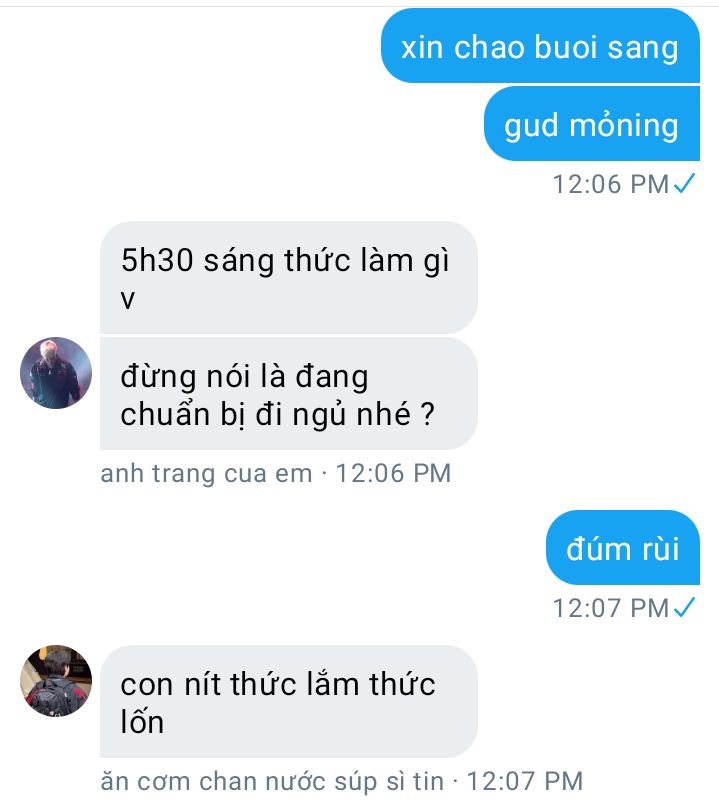Screen dimensions: 719x805
Task: Click the sent 12:06 PM timestamp
Action: point(611,184)
